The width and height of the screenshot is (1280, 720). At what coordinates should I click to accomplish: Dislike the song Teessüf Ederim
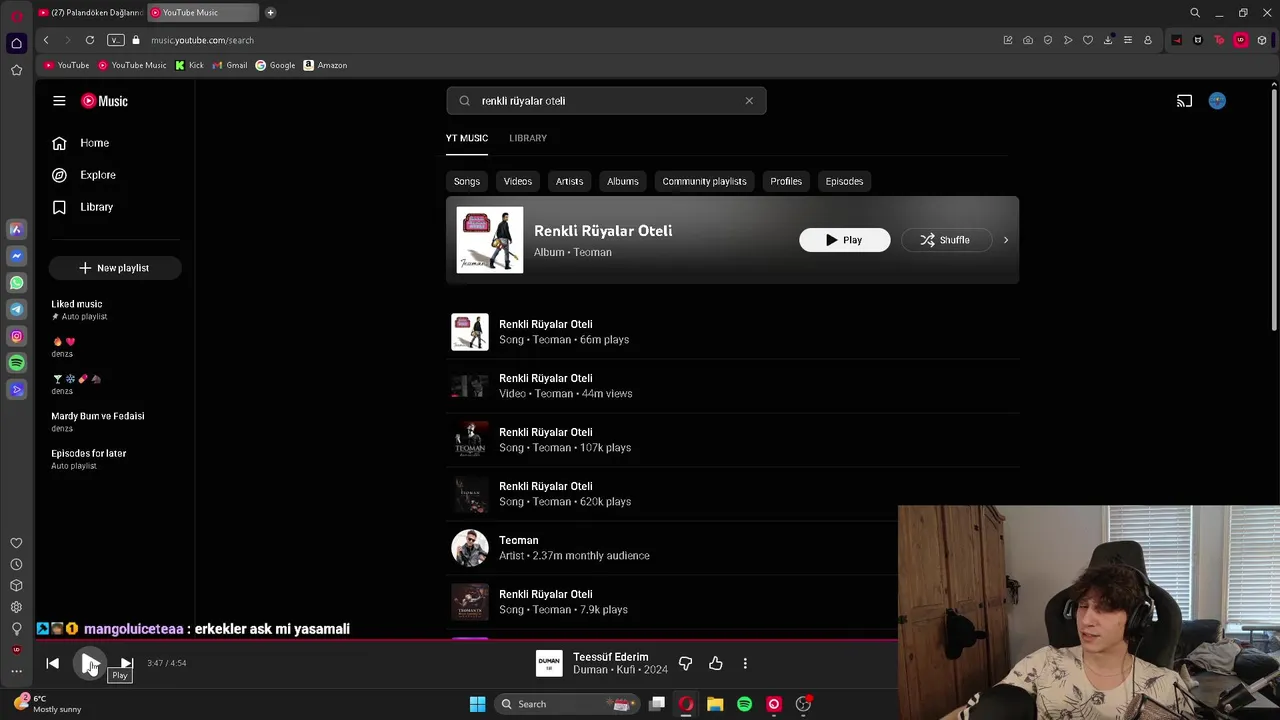(685, 663)
